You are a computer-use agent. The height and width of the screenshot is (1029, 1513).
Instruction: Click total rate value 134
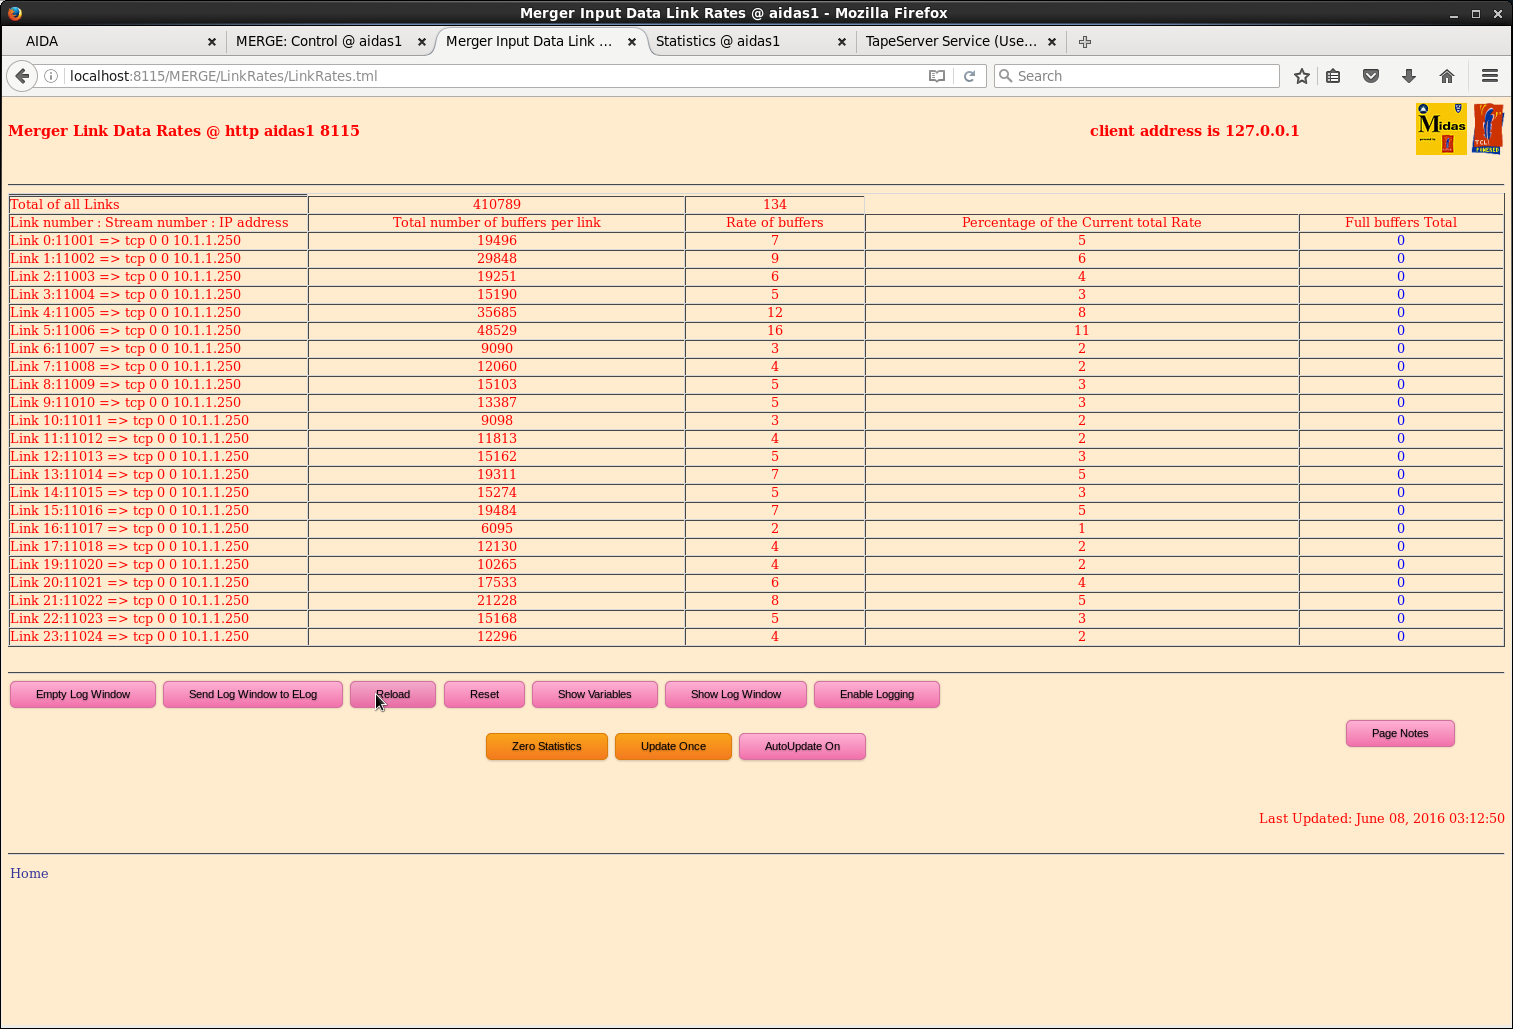tap(775, 204)
